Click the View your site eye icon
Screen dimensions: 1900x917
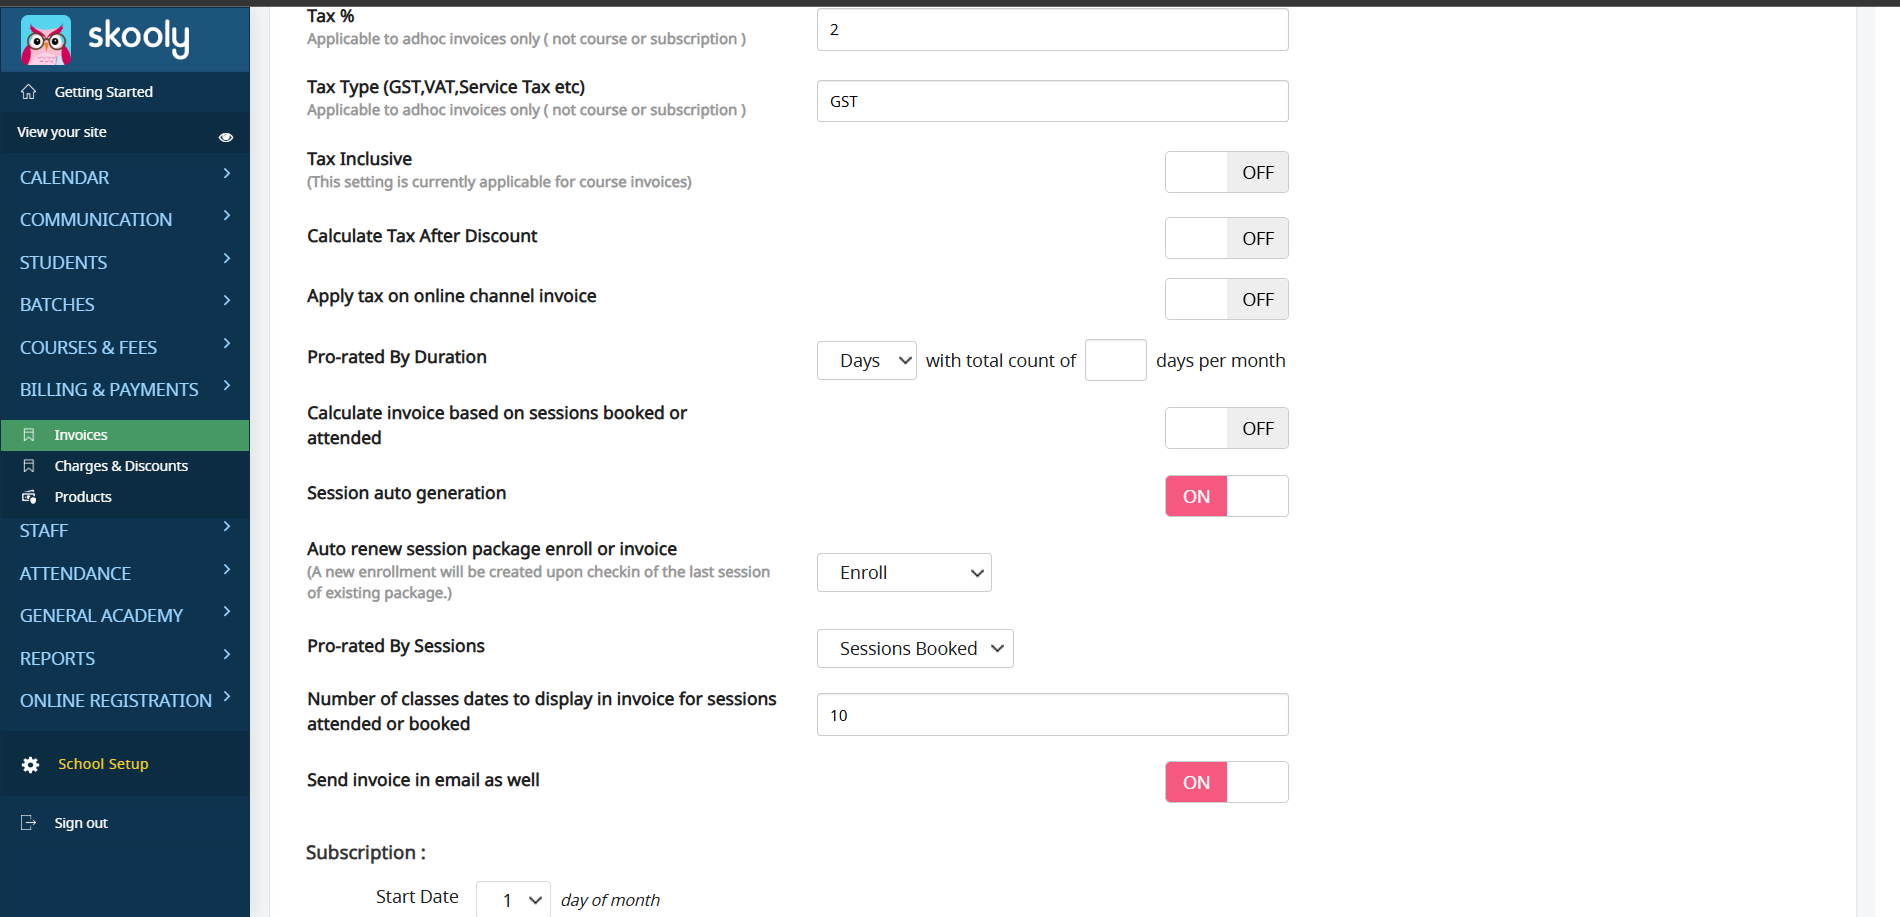(x=226, y=137)
